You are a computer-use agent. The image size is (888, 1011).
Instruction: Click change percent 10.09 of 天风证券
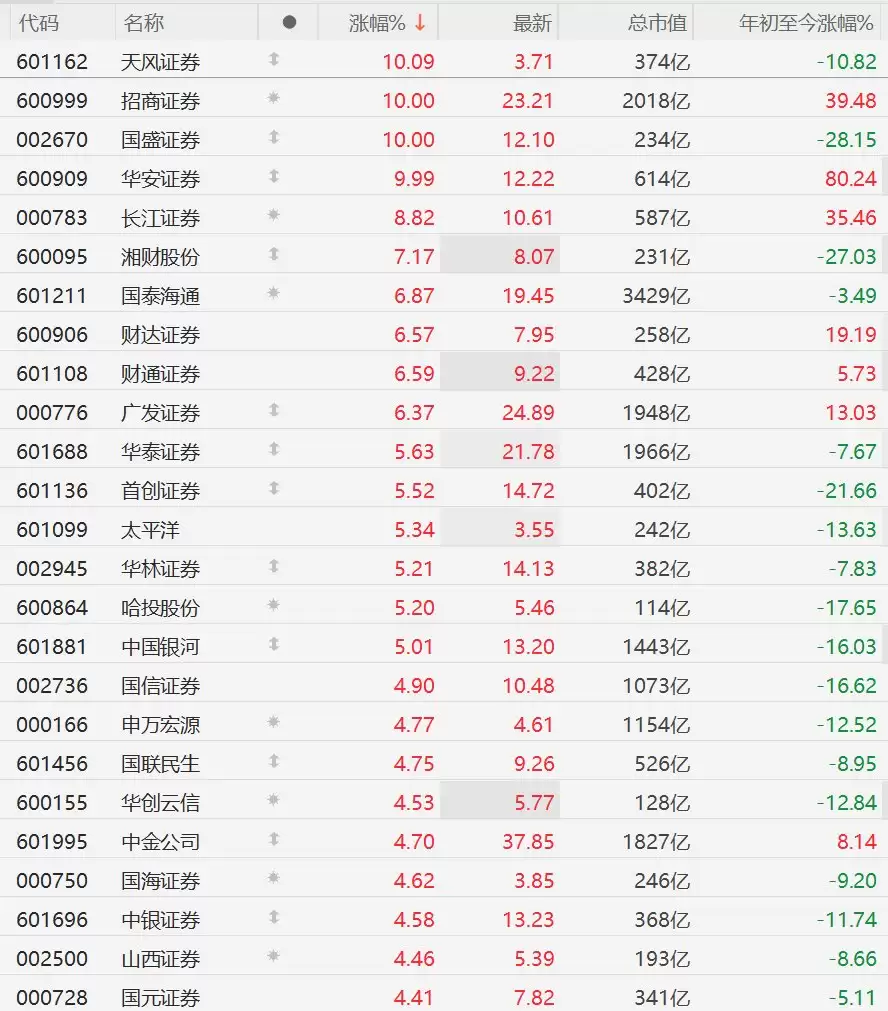pos(408,62)
